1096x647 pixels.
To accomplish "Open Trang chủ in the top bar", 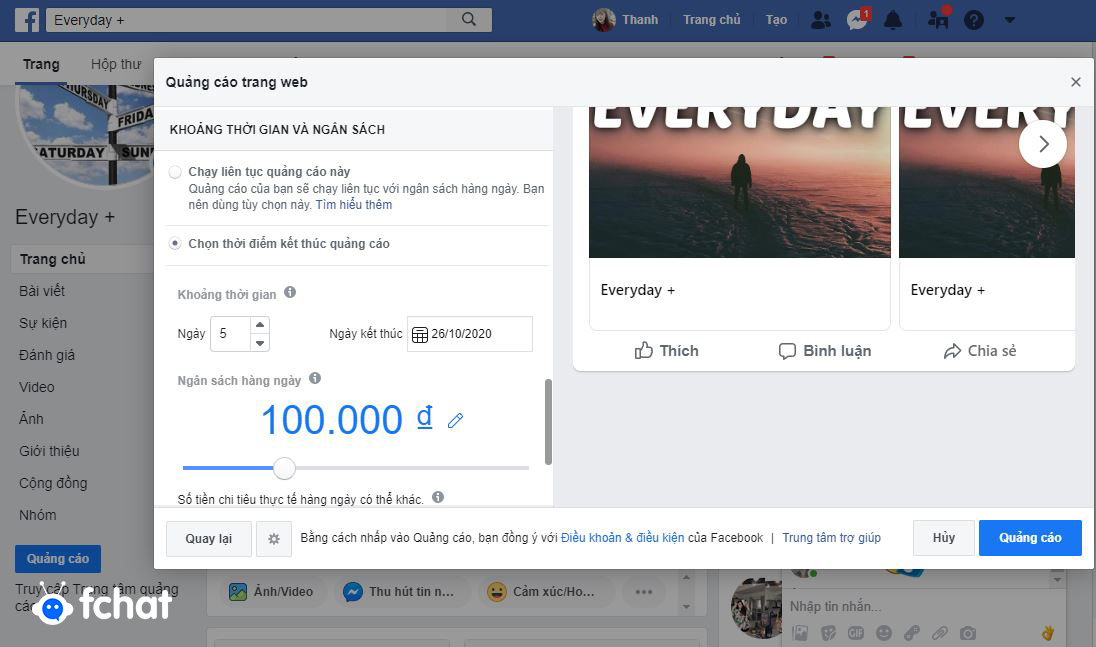I will [712, 20].
